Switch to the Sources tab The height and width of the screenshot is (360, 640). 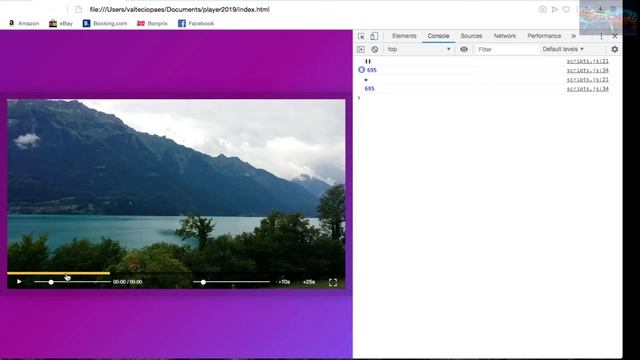[x=471, y=36]
